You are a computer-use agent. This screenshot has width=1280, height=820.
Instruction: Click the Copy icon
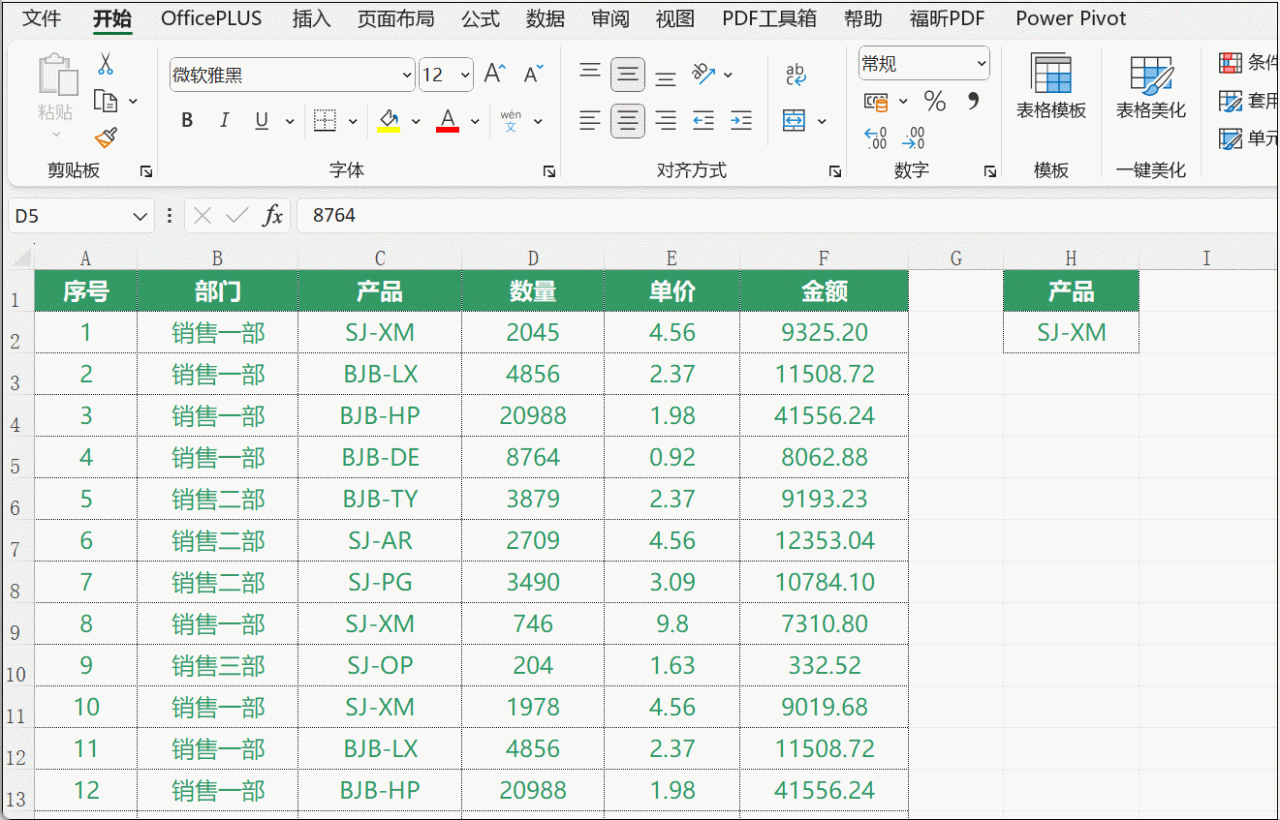[x=105, y=101]
